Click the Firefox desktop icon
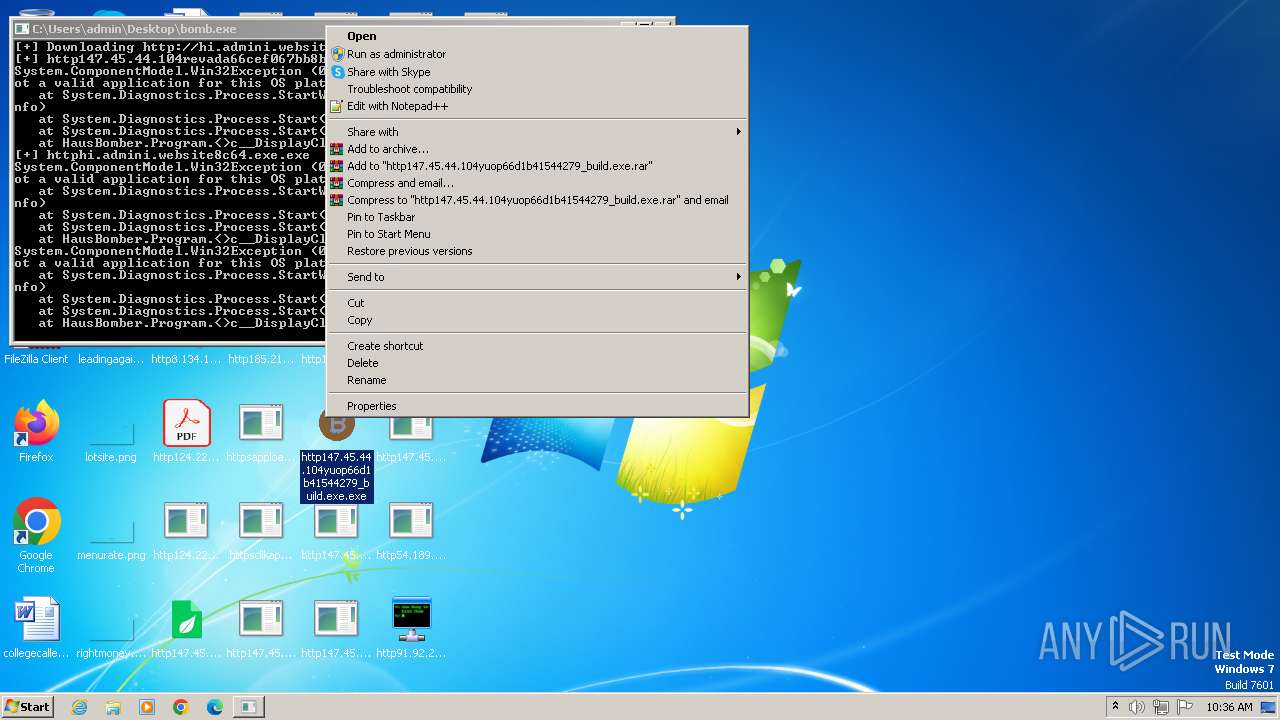The image size is (1280, 720). pos(36,432)
